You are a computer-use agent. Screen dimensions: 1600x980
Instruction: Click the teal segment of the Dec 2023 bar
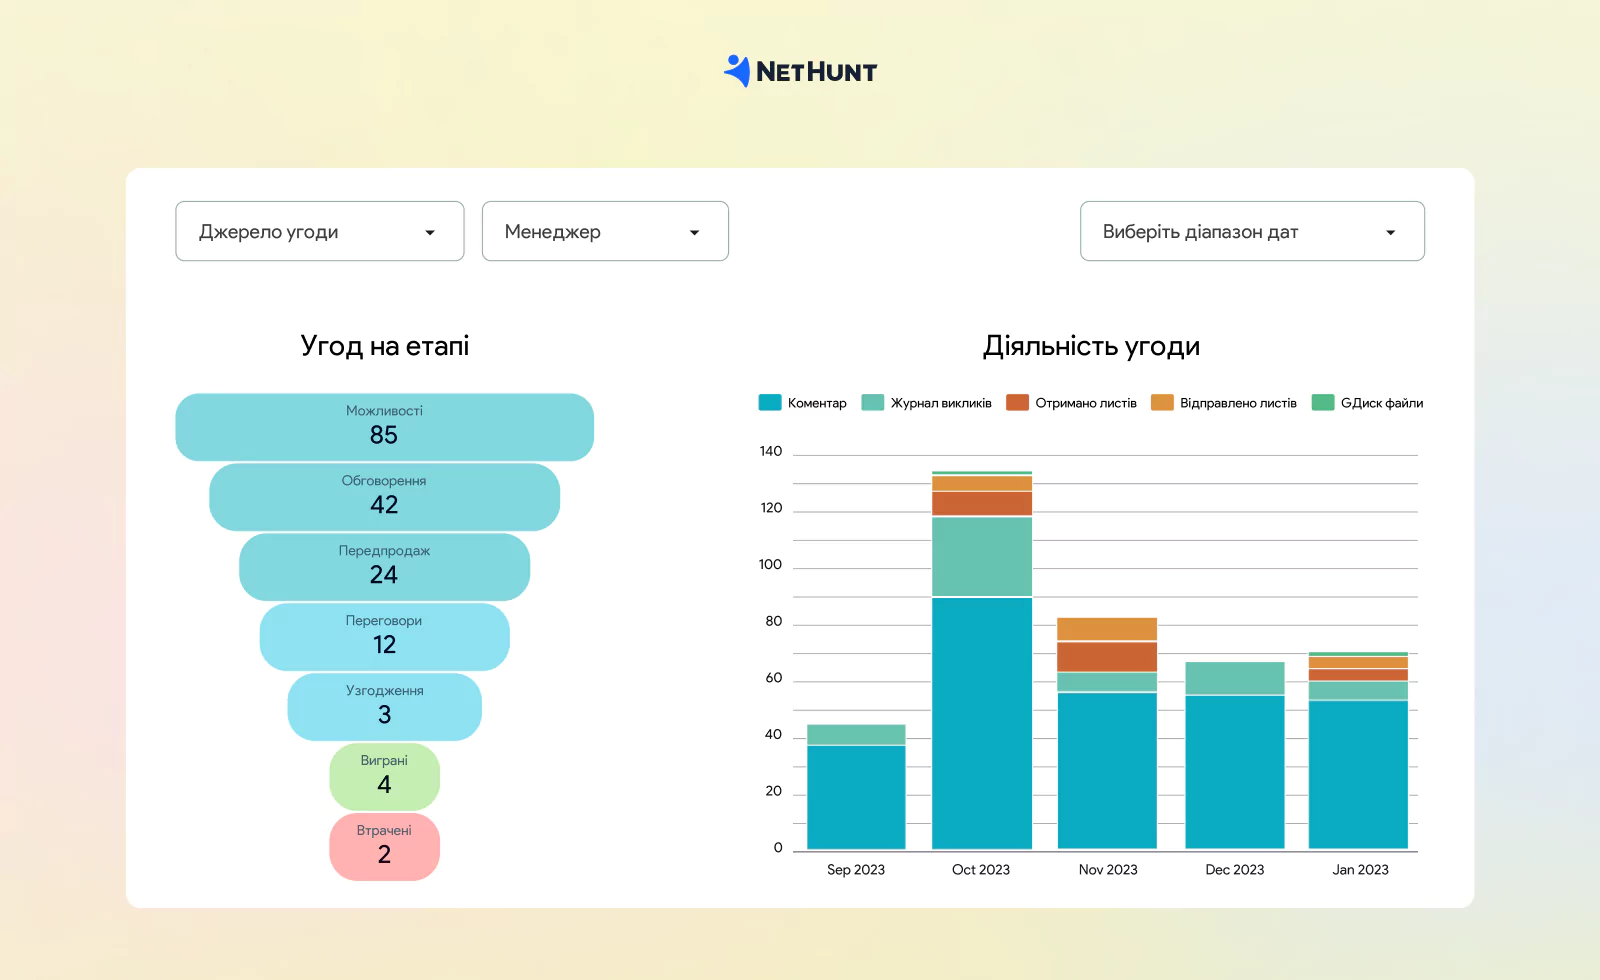(1235, 678)
